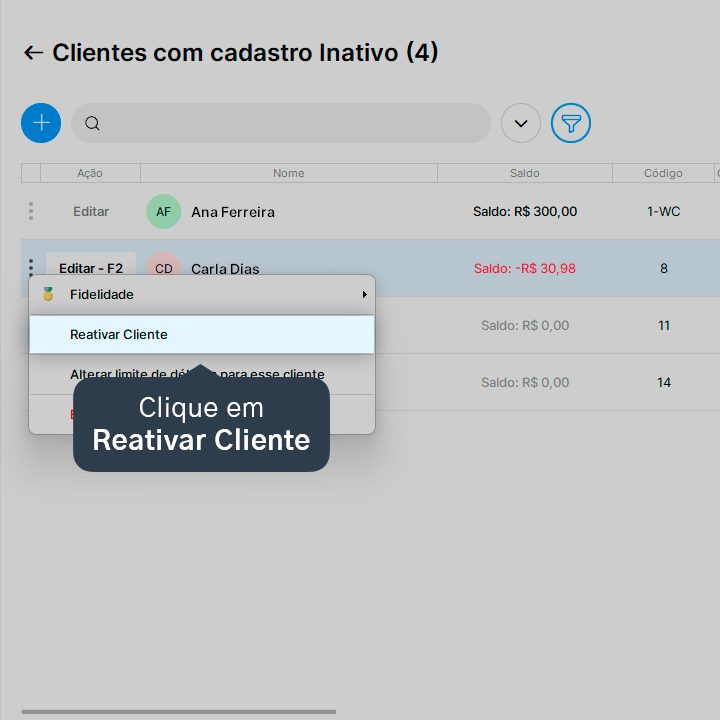Sort by the Nome column header
The image size is (720, 720).
(x=289, y=173)
